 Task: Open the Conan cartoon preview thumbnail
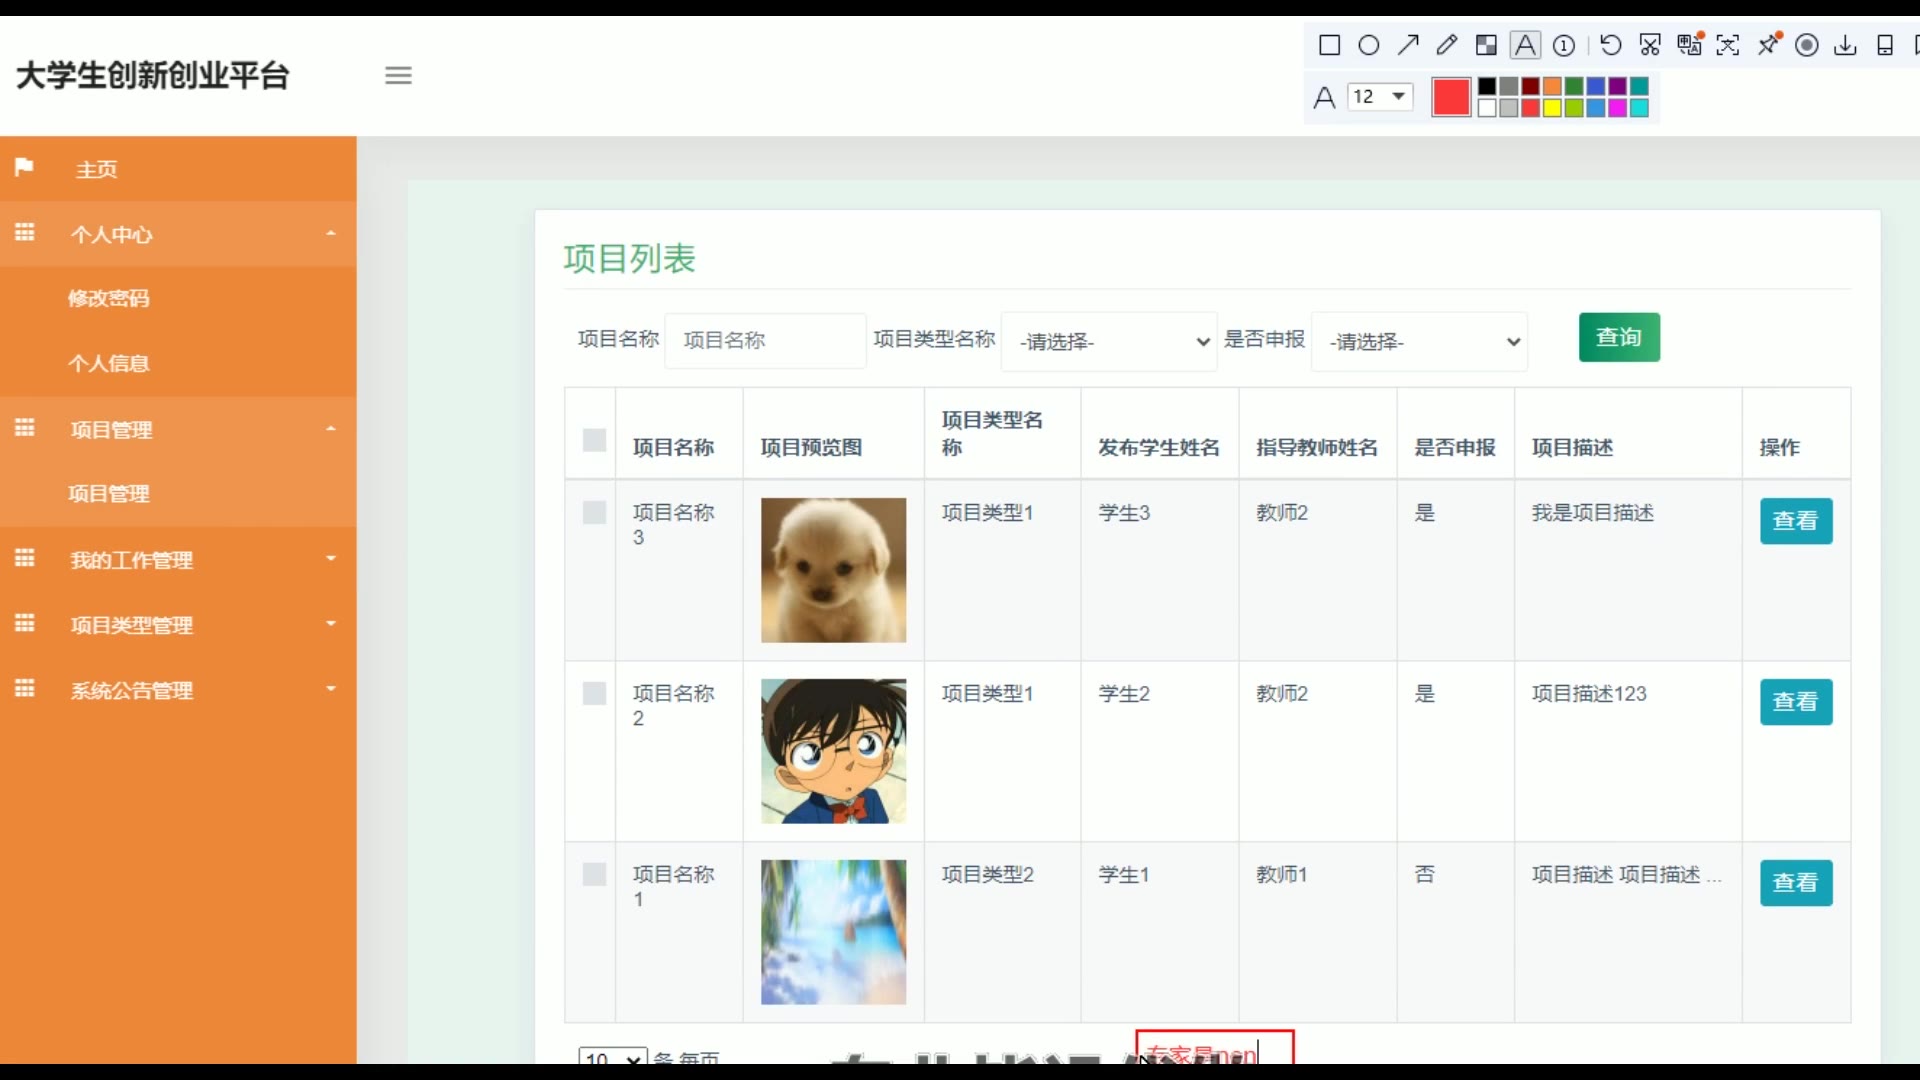pos(833,751)
